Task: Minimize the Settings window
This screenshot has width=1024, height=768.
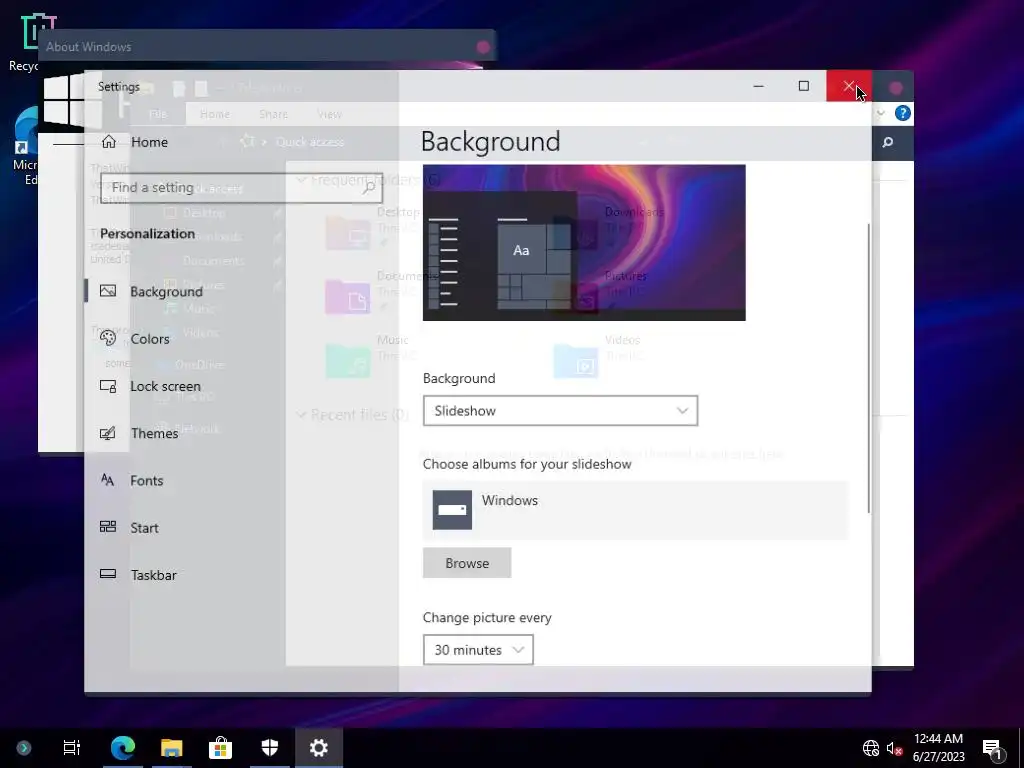Action: [758, 86]
